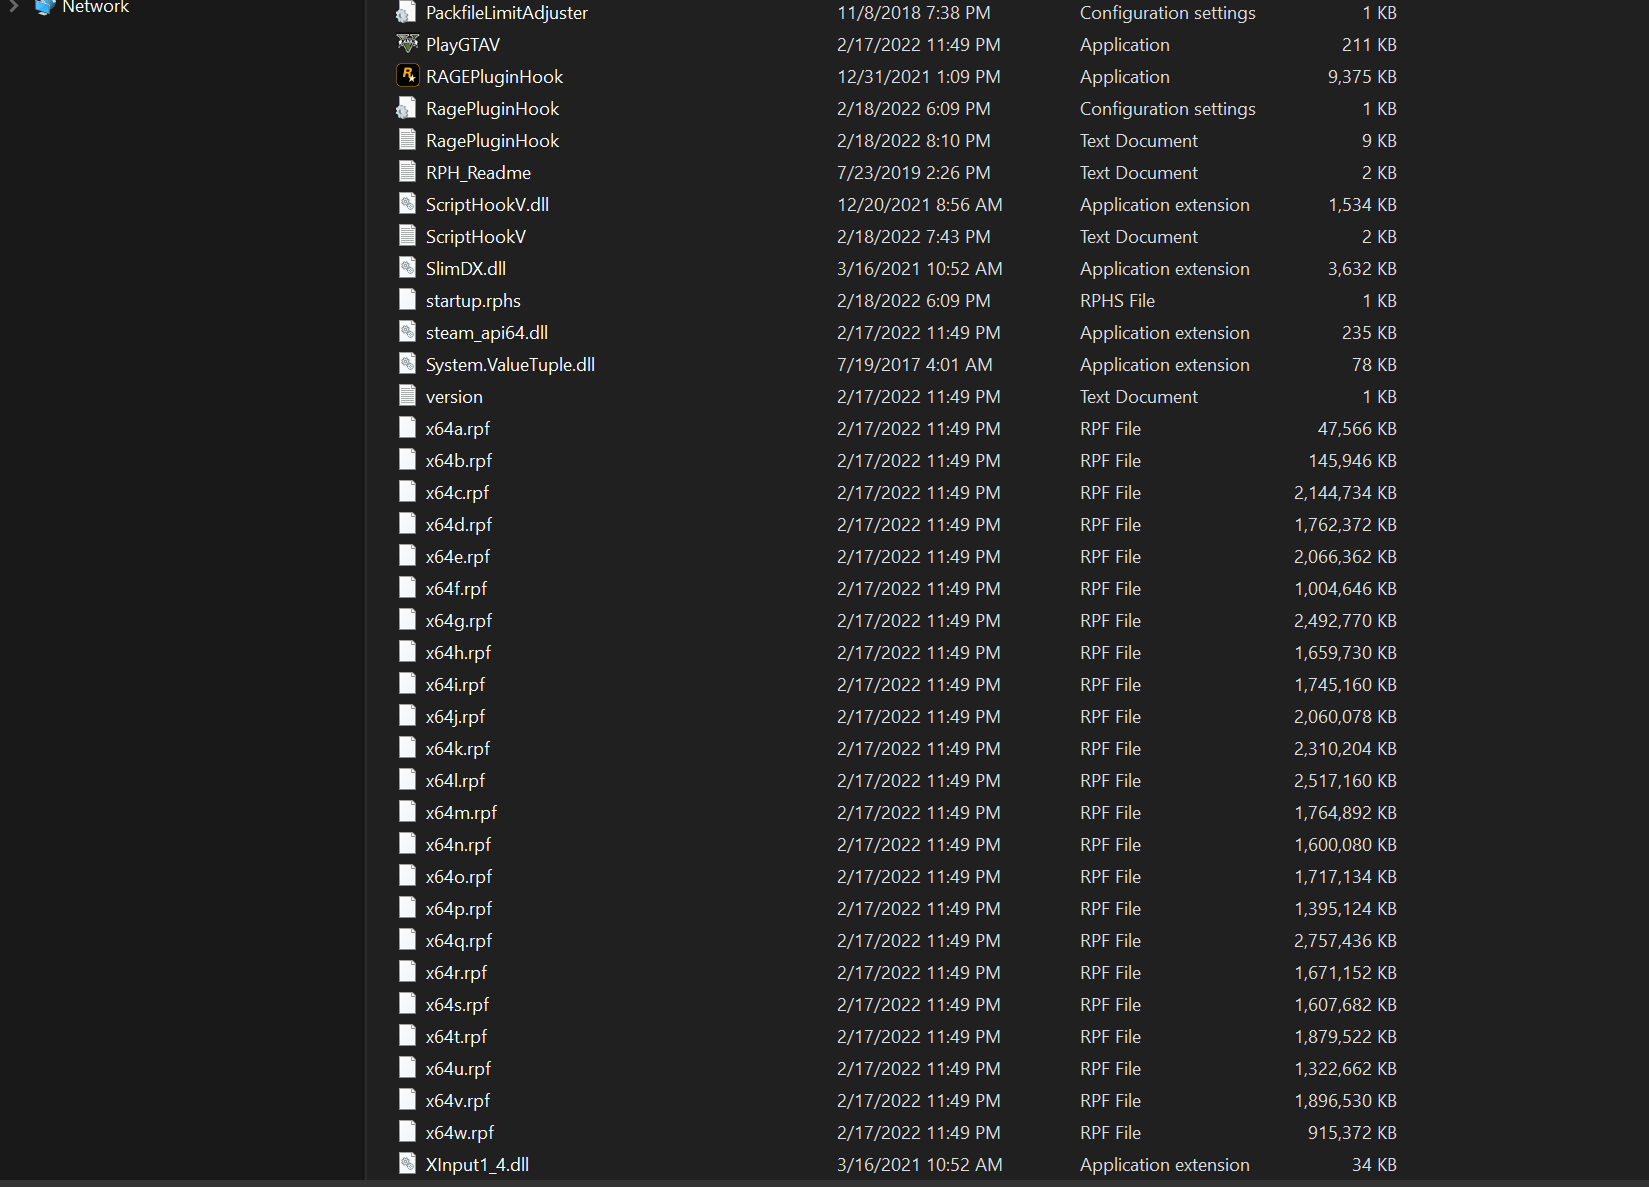Click the steam_api64.dll file icon

pyautogui.click(x=407, y=332)
